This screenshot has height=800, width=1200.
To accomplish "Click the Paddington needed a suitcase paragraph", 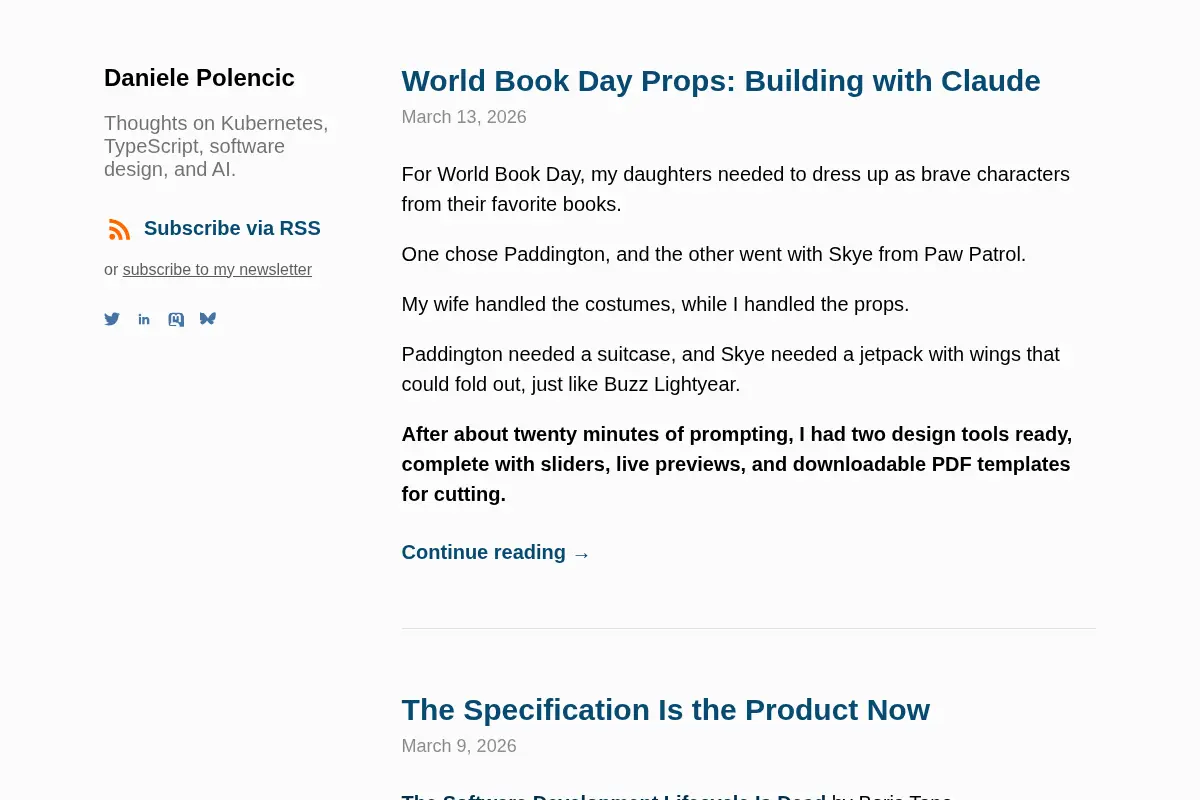I will tap(731, 369).
